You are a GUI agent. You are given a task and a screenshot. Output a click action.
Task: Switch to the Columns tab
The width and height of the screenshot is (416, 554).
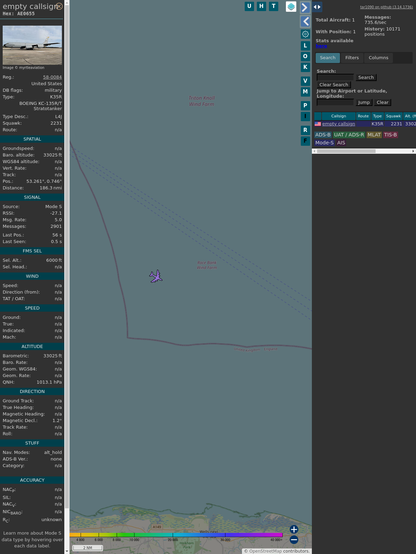(x=378, y=58)
